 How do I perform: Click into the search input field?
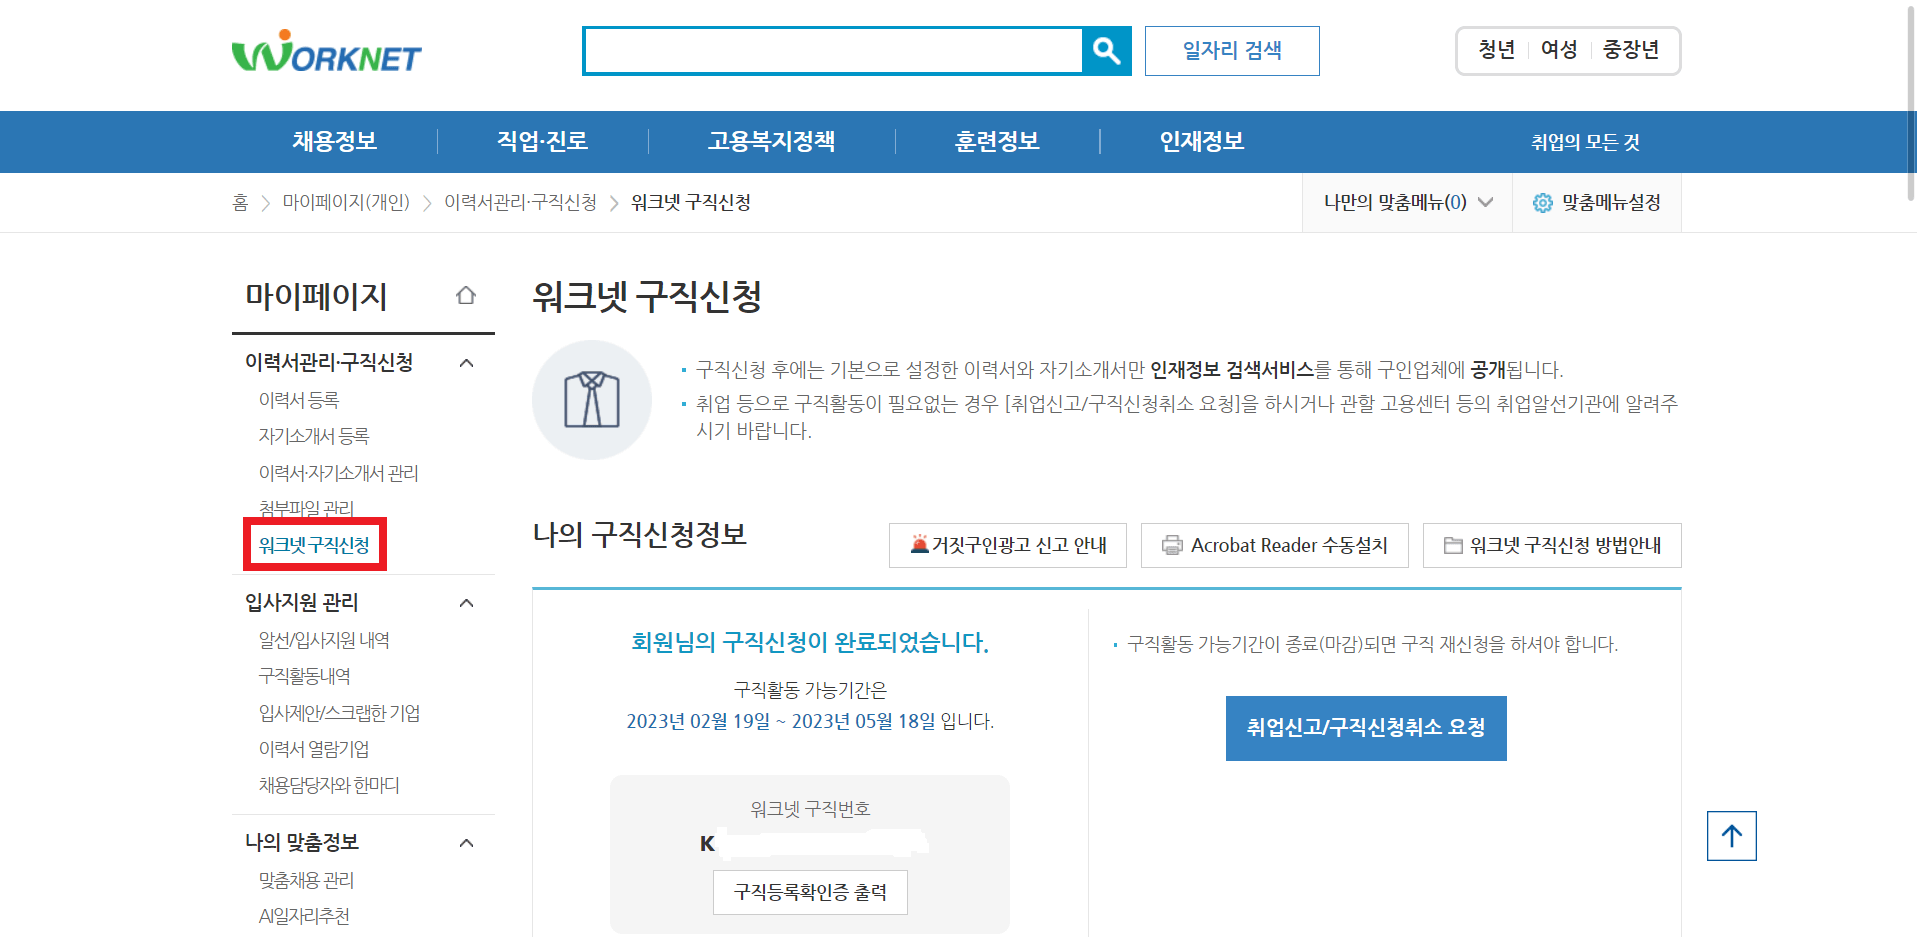click(833, 51)
